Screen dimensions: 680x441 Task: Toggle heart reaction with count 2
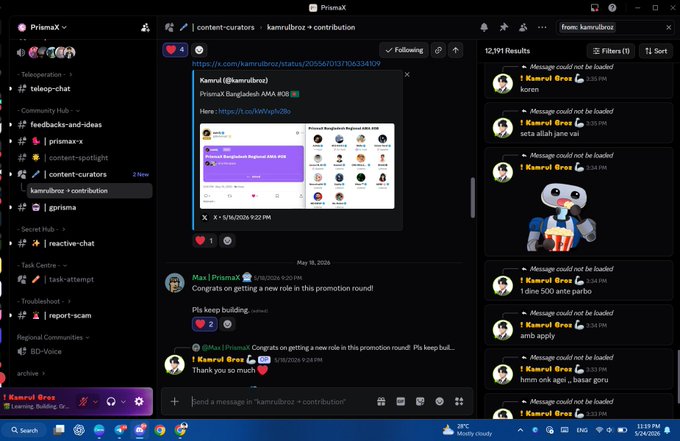(x=205, y=324)
